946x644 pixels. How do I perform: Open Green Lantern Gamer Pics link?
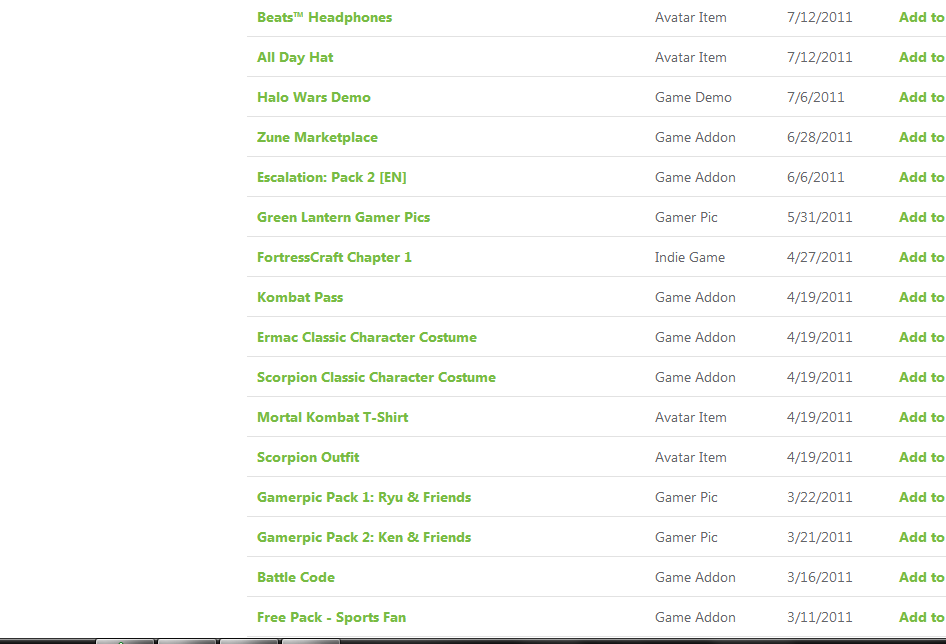(x=343, y=217)
